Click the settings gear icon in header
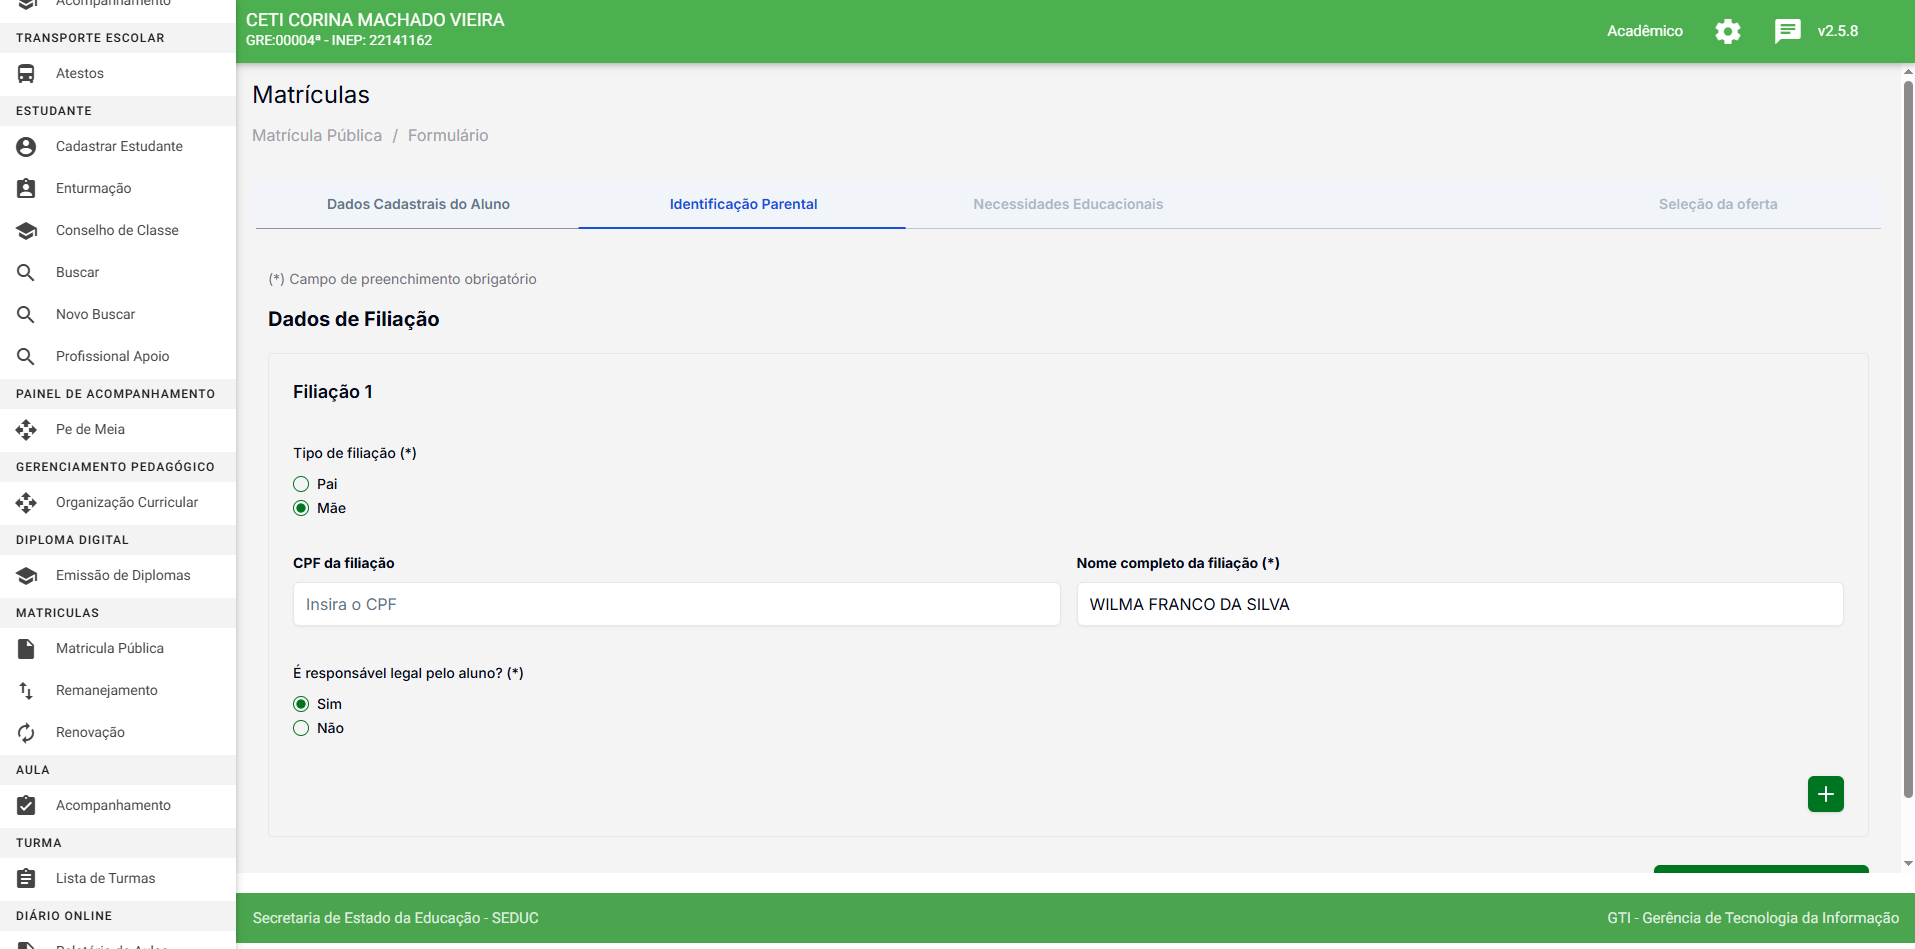Image resolution: width=1915 pixels, height=949 pixels. coord(1727,31)
